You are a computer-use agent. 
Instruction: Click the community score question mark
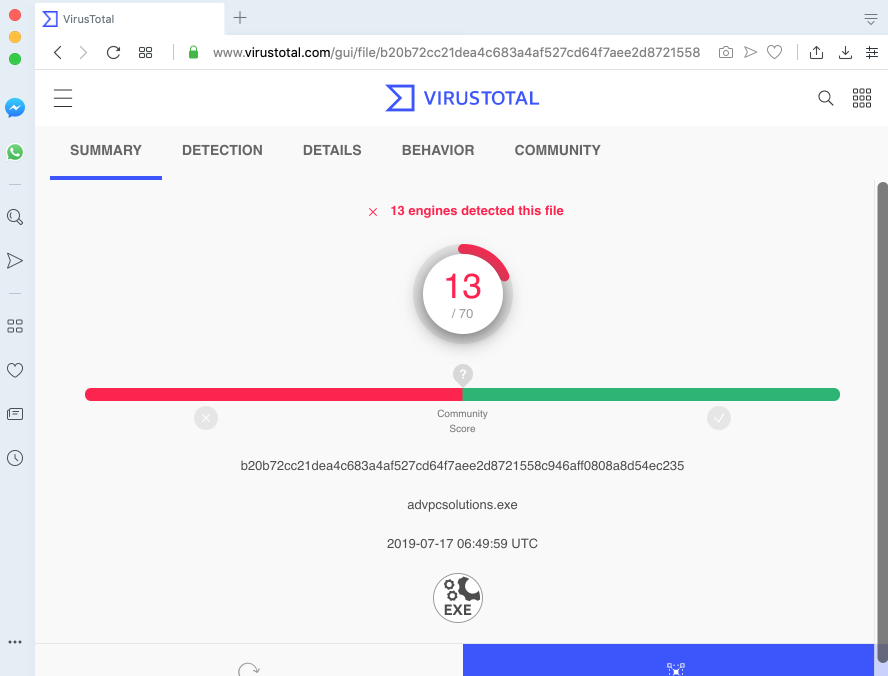click(x=463, y=374)
